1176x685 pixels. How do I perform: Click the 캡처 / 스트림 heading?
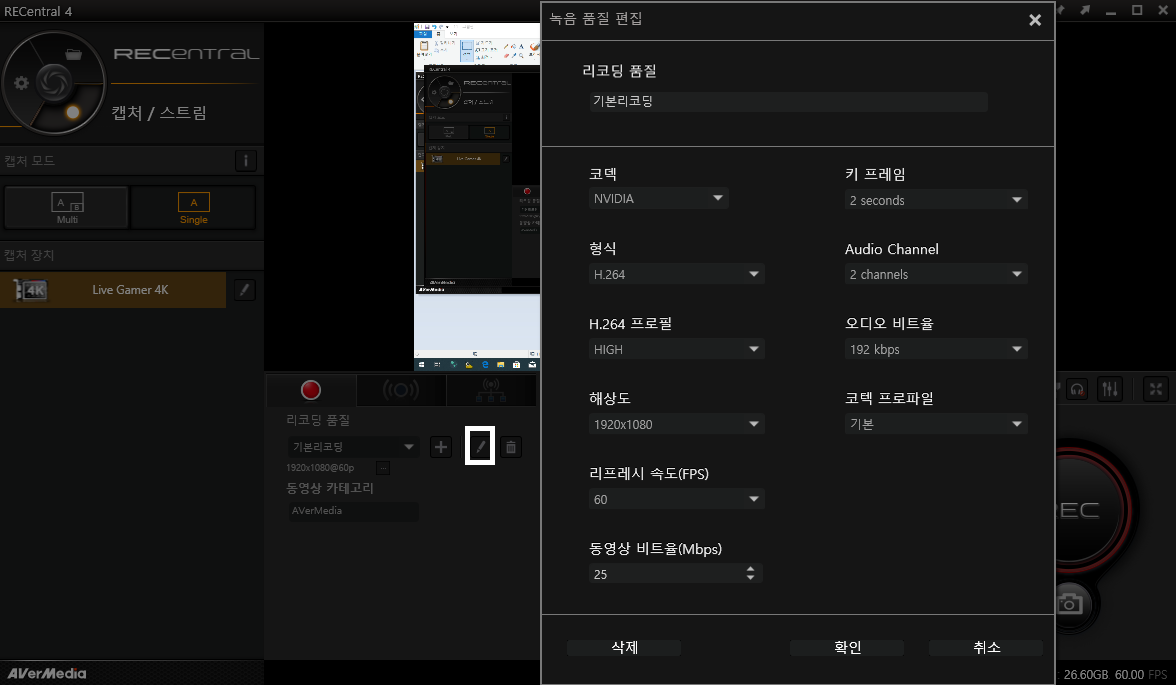159,113
